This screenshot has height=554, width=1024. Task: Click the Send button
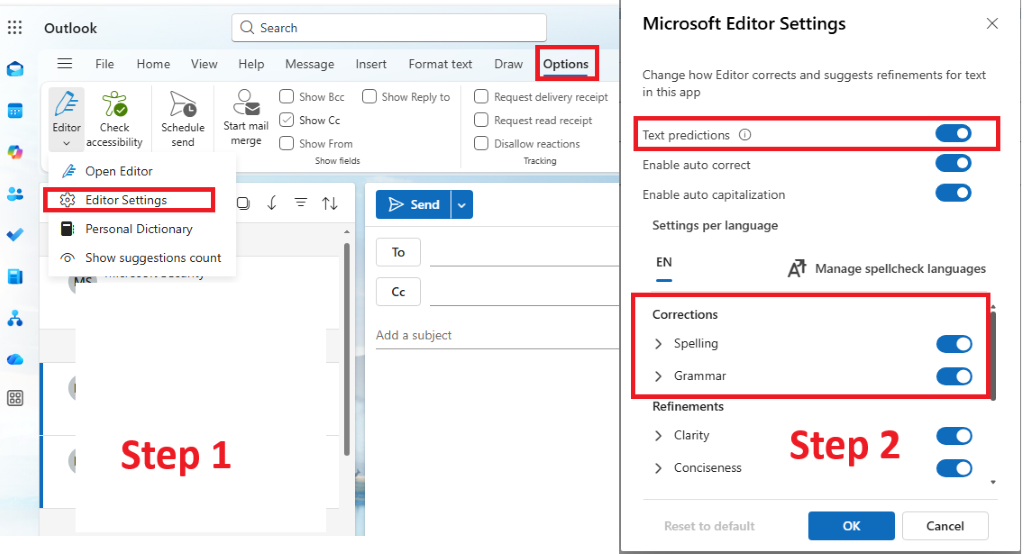pos(413,204)
